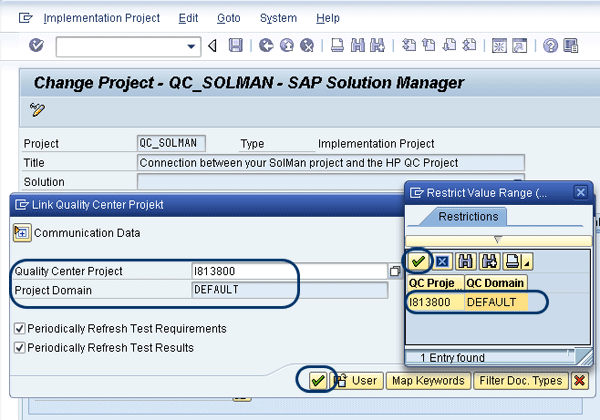This screenshot has height=420, width=600.
Task: Click the Quality Center Project input field
Action: pyautogui.click(x=289, y=271)
